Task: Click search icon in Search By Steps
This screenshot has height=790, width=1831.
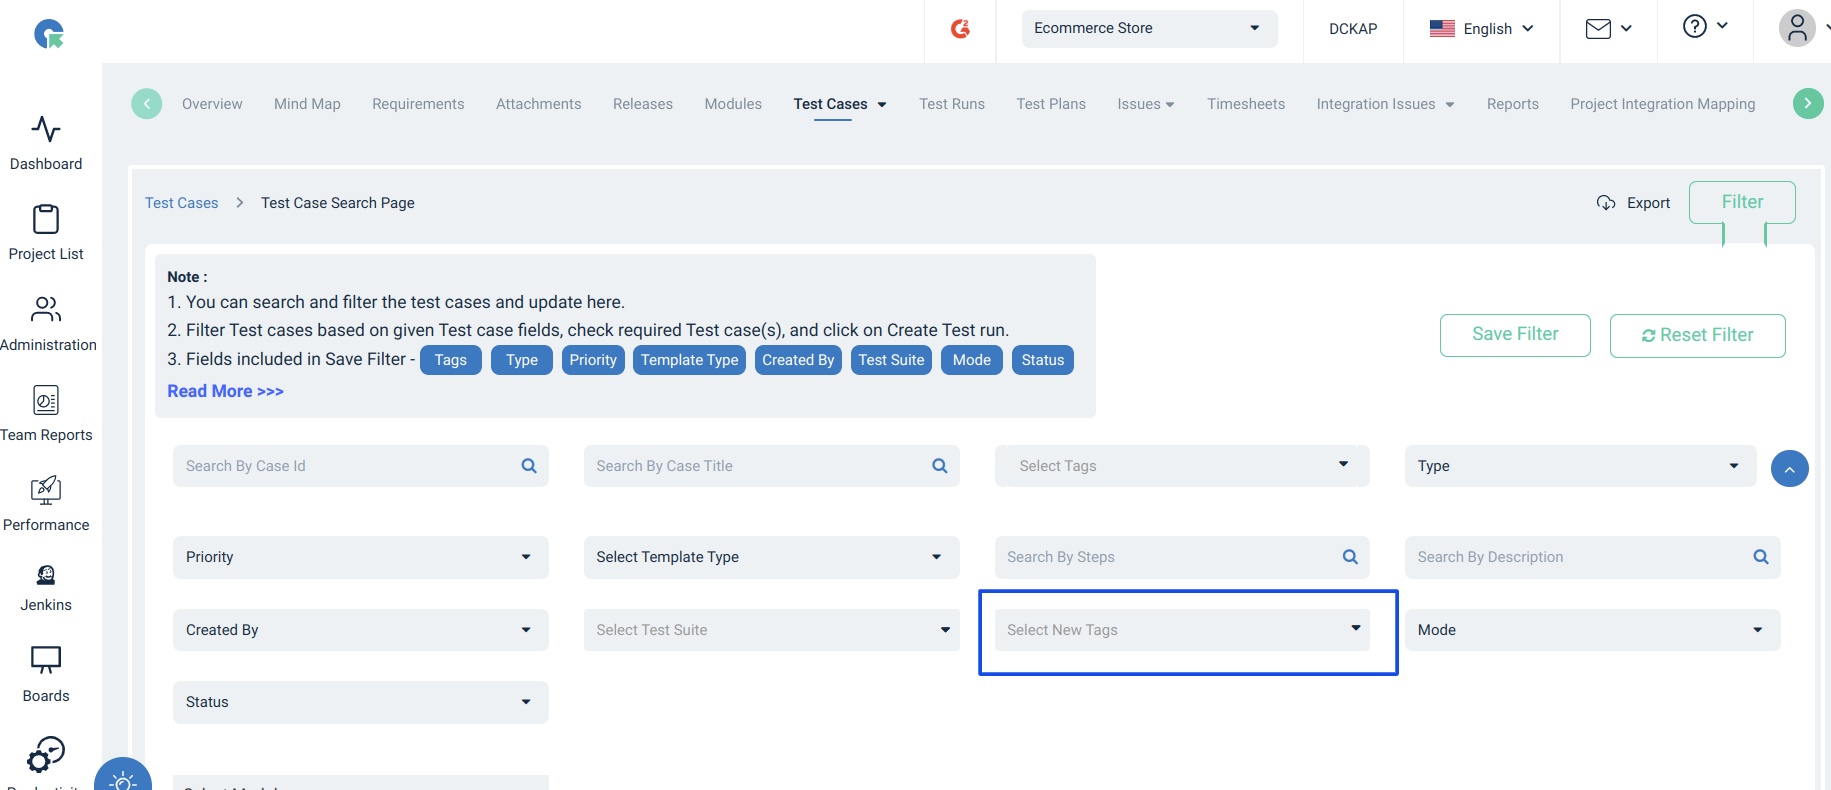Action: point(1350,557)
